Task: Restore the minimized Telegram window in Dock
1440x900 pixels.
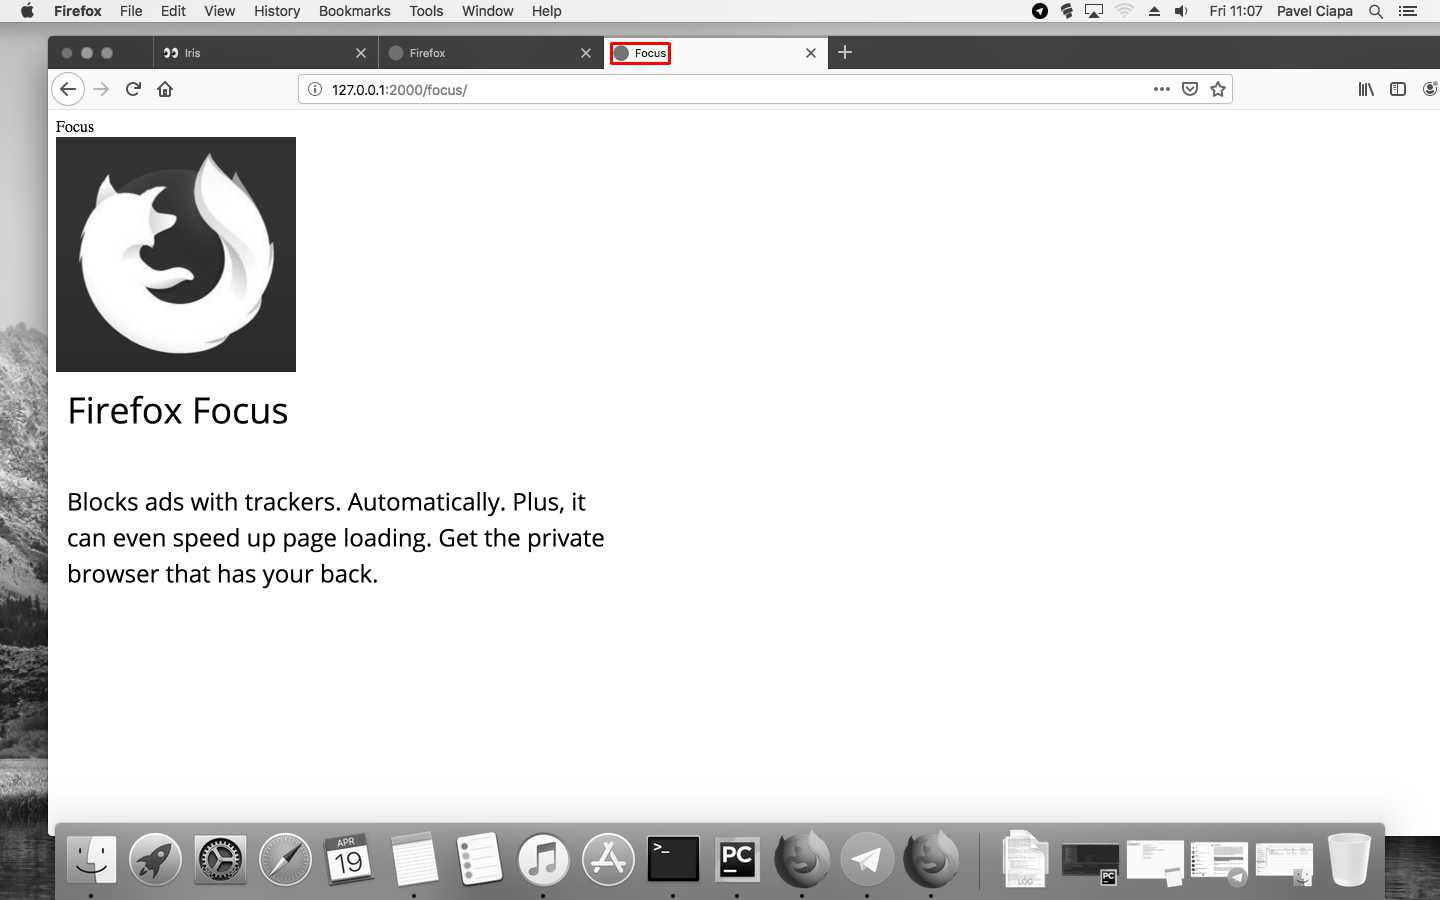Action: [x=1219, y=863]
